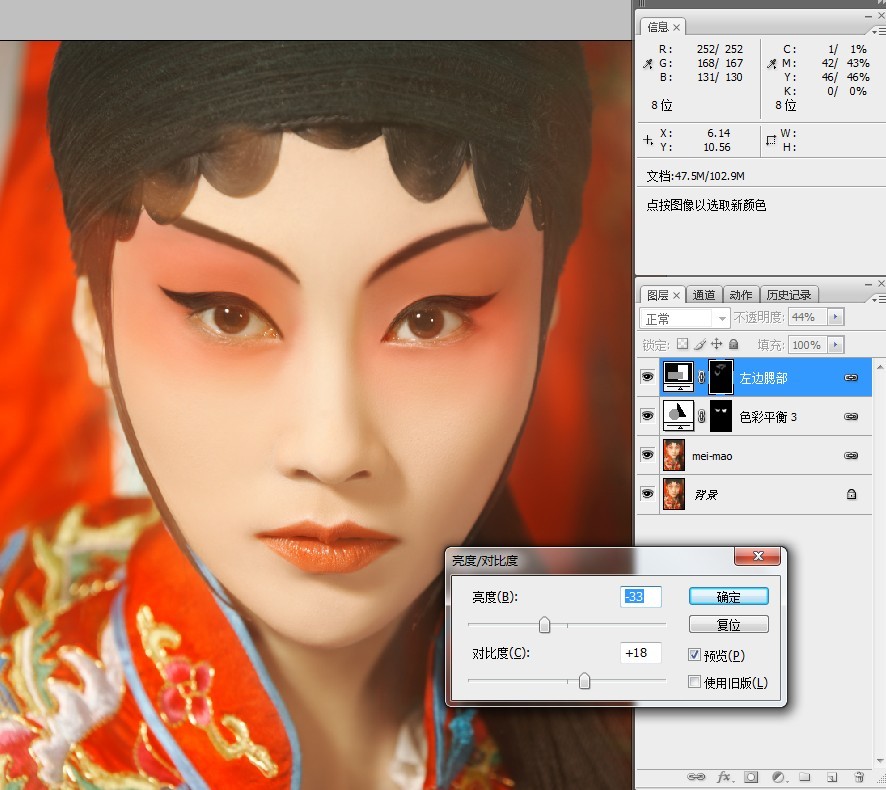Screen dimensions: 886x790
Task: Select the color balance adjustment icon of 色彩平衡 3
Action: (x=678, y=415)
